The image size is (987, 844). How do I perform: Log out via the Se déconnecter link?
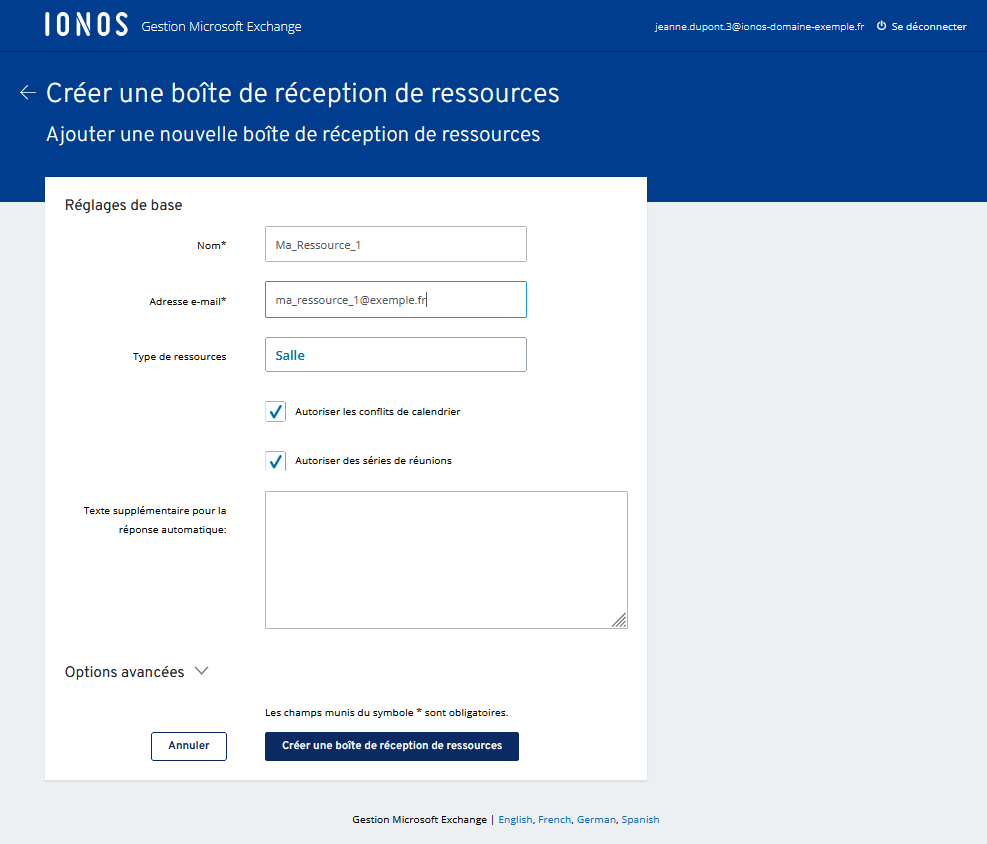(928, 27)
